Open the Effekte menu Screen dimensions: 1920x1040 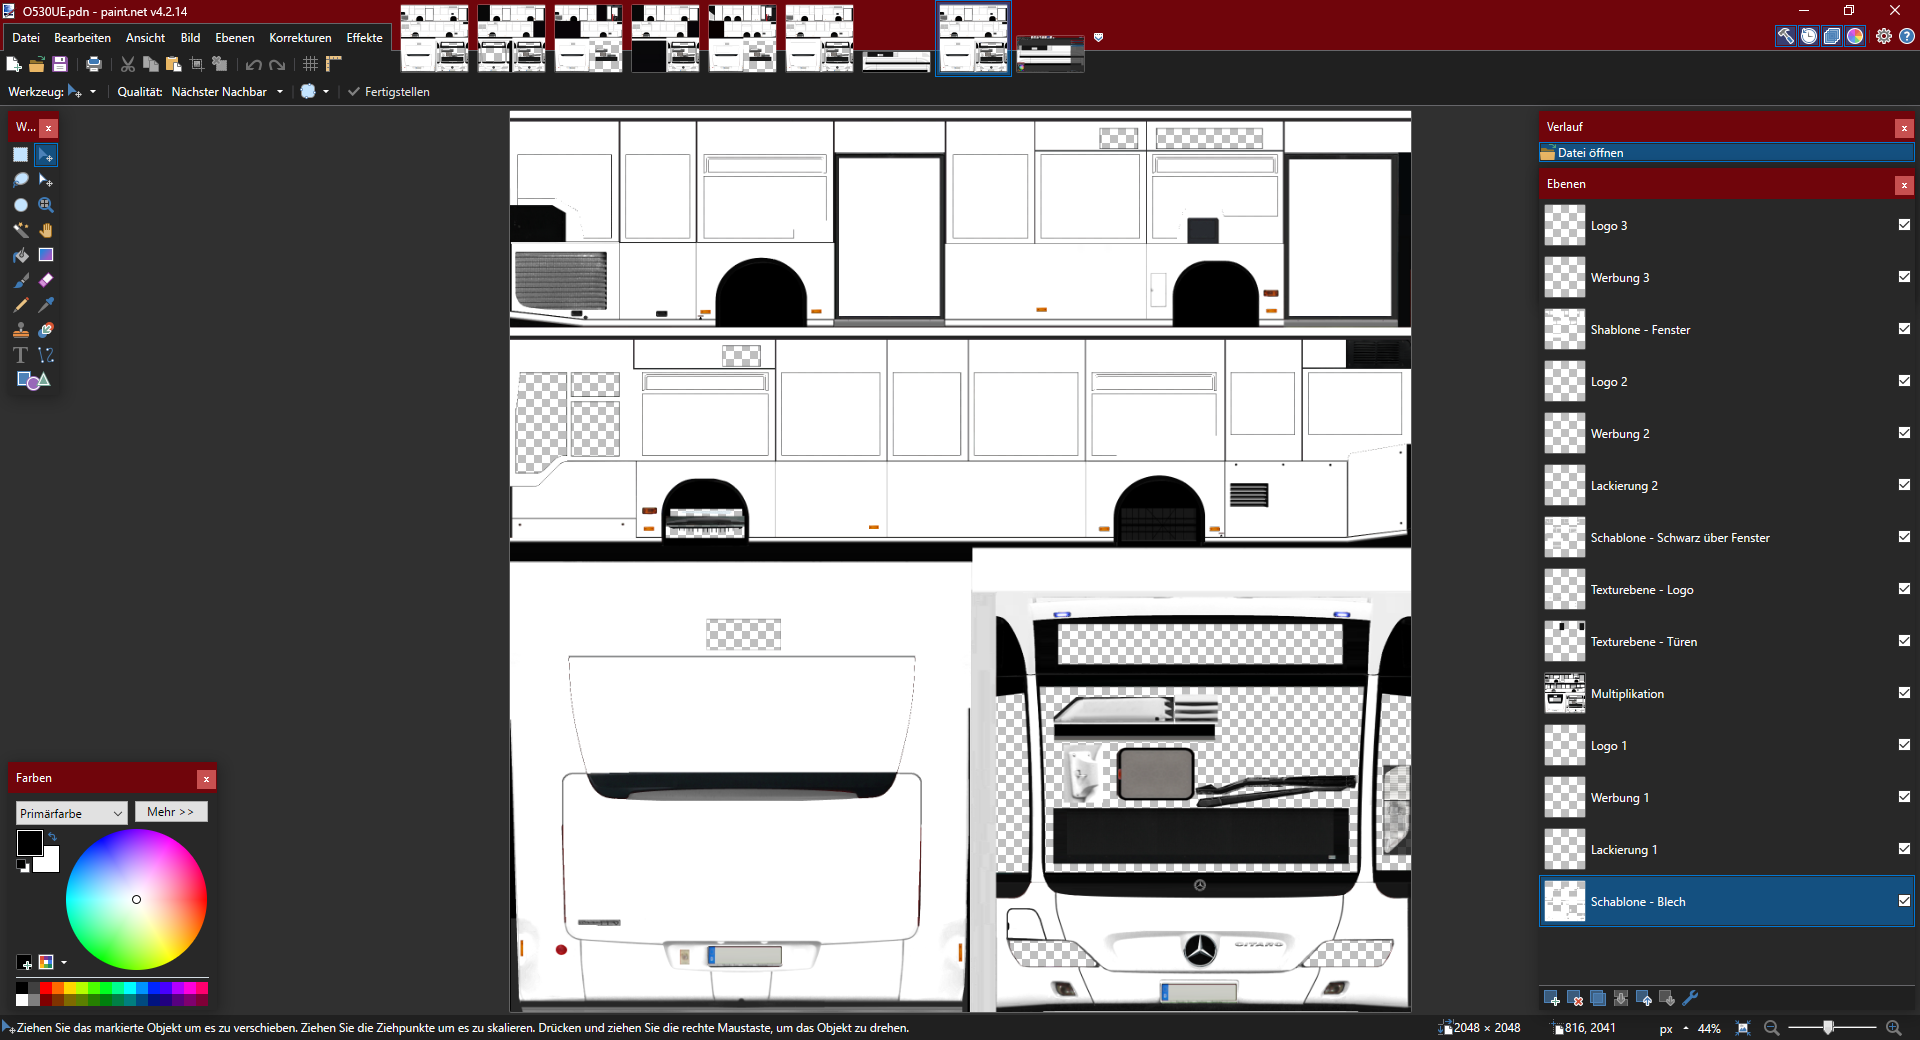point(364,38)
